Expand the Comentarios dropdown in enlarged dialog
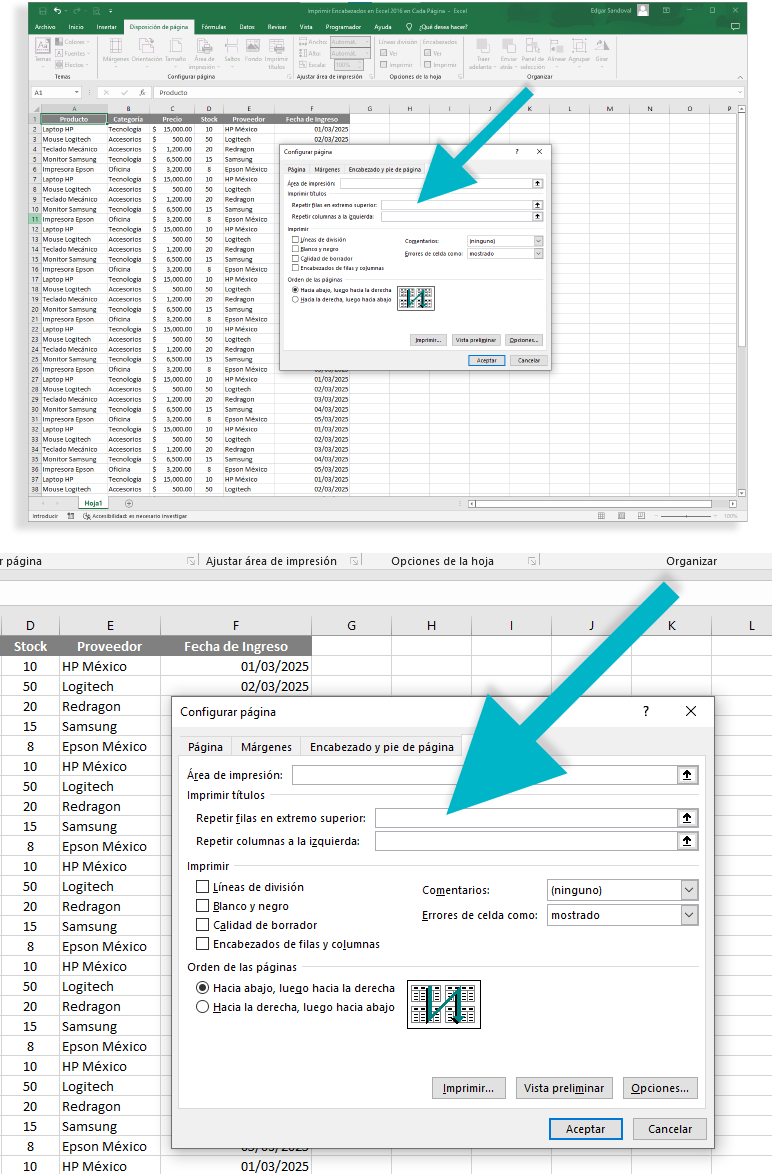The image size is (772, 1174). tap(688, 890)
